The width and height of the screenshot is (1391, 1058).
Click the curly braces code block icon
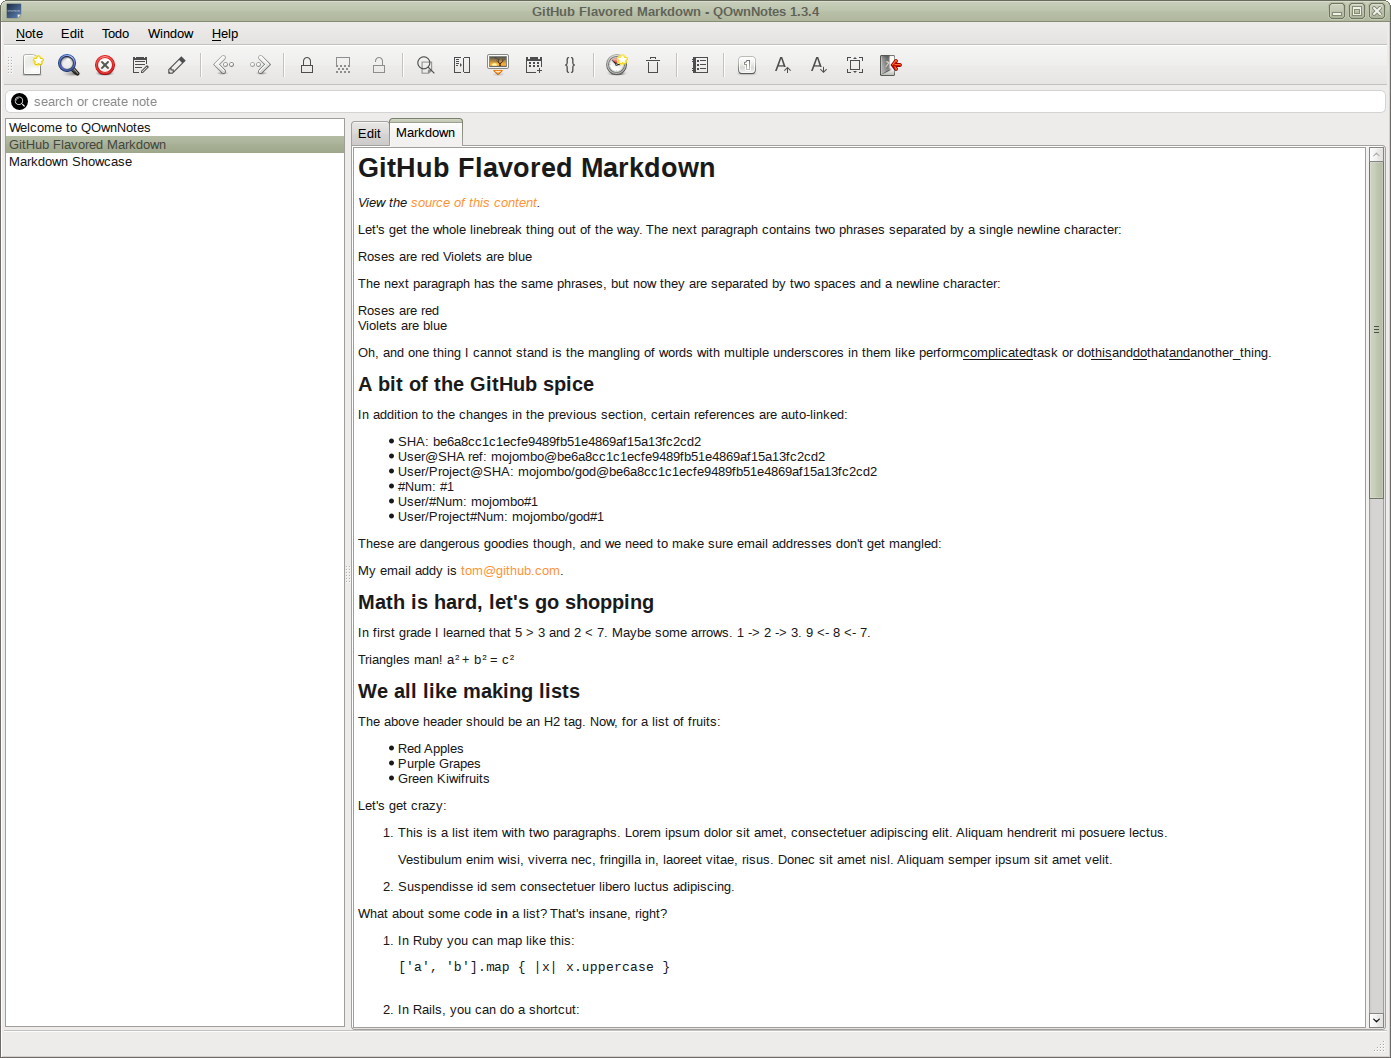tap(570, 65)
